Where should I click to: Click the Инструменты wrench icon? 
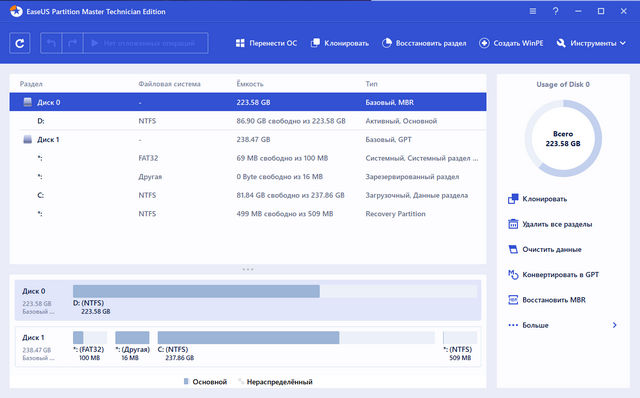pos(561,43)
